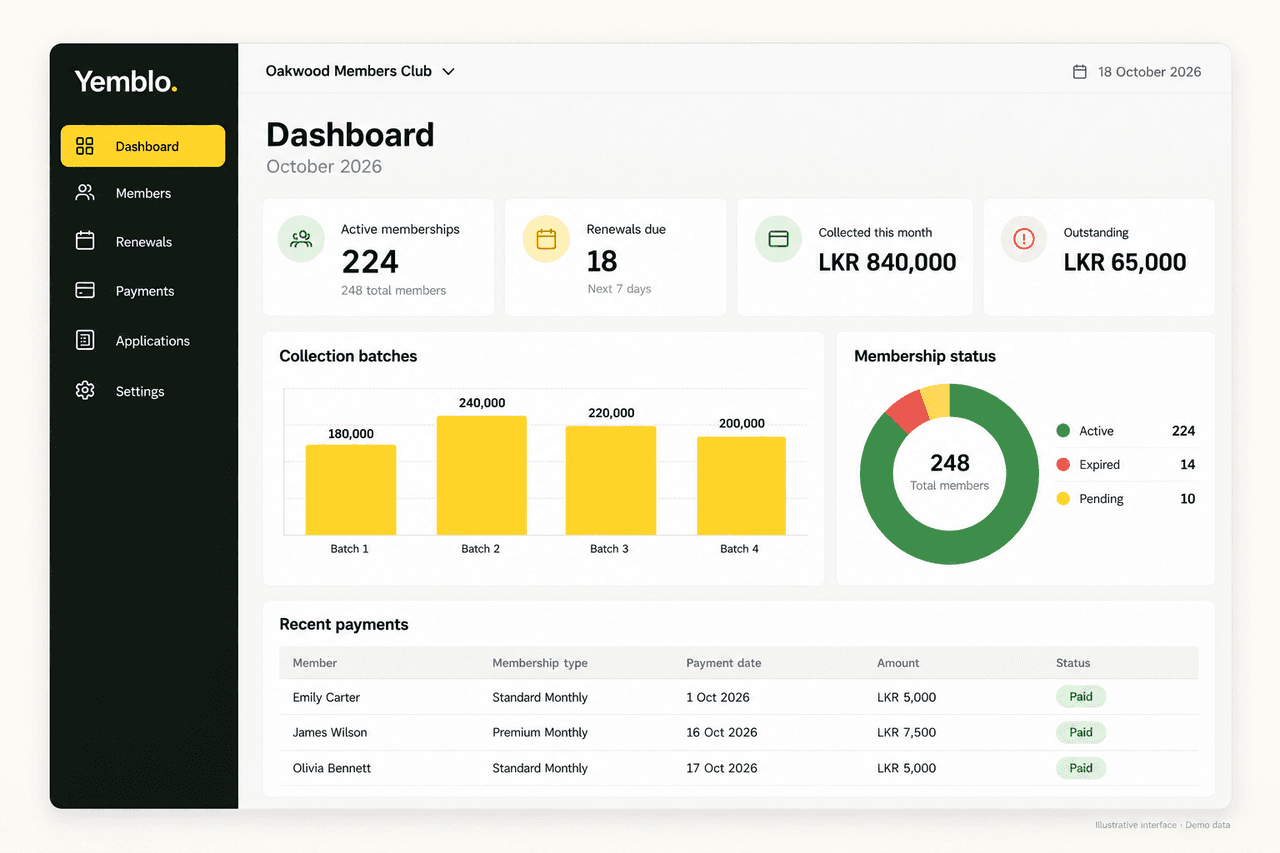The width and height of the screenshot is (1280, 853).
Task: Click the Batch 4 bar in chart
Action: [741, 486]
